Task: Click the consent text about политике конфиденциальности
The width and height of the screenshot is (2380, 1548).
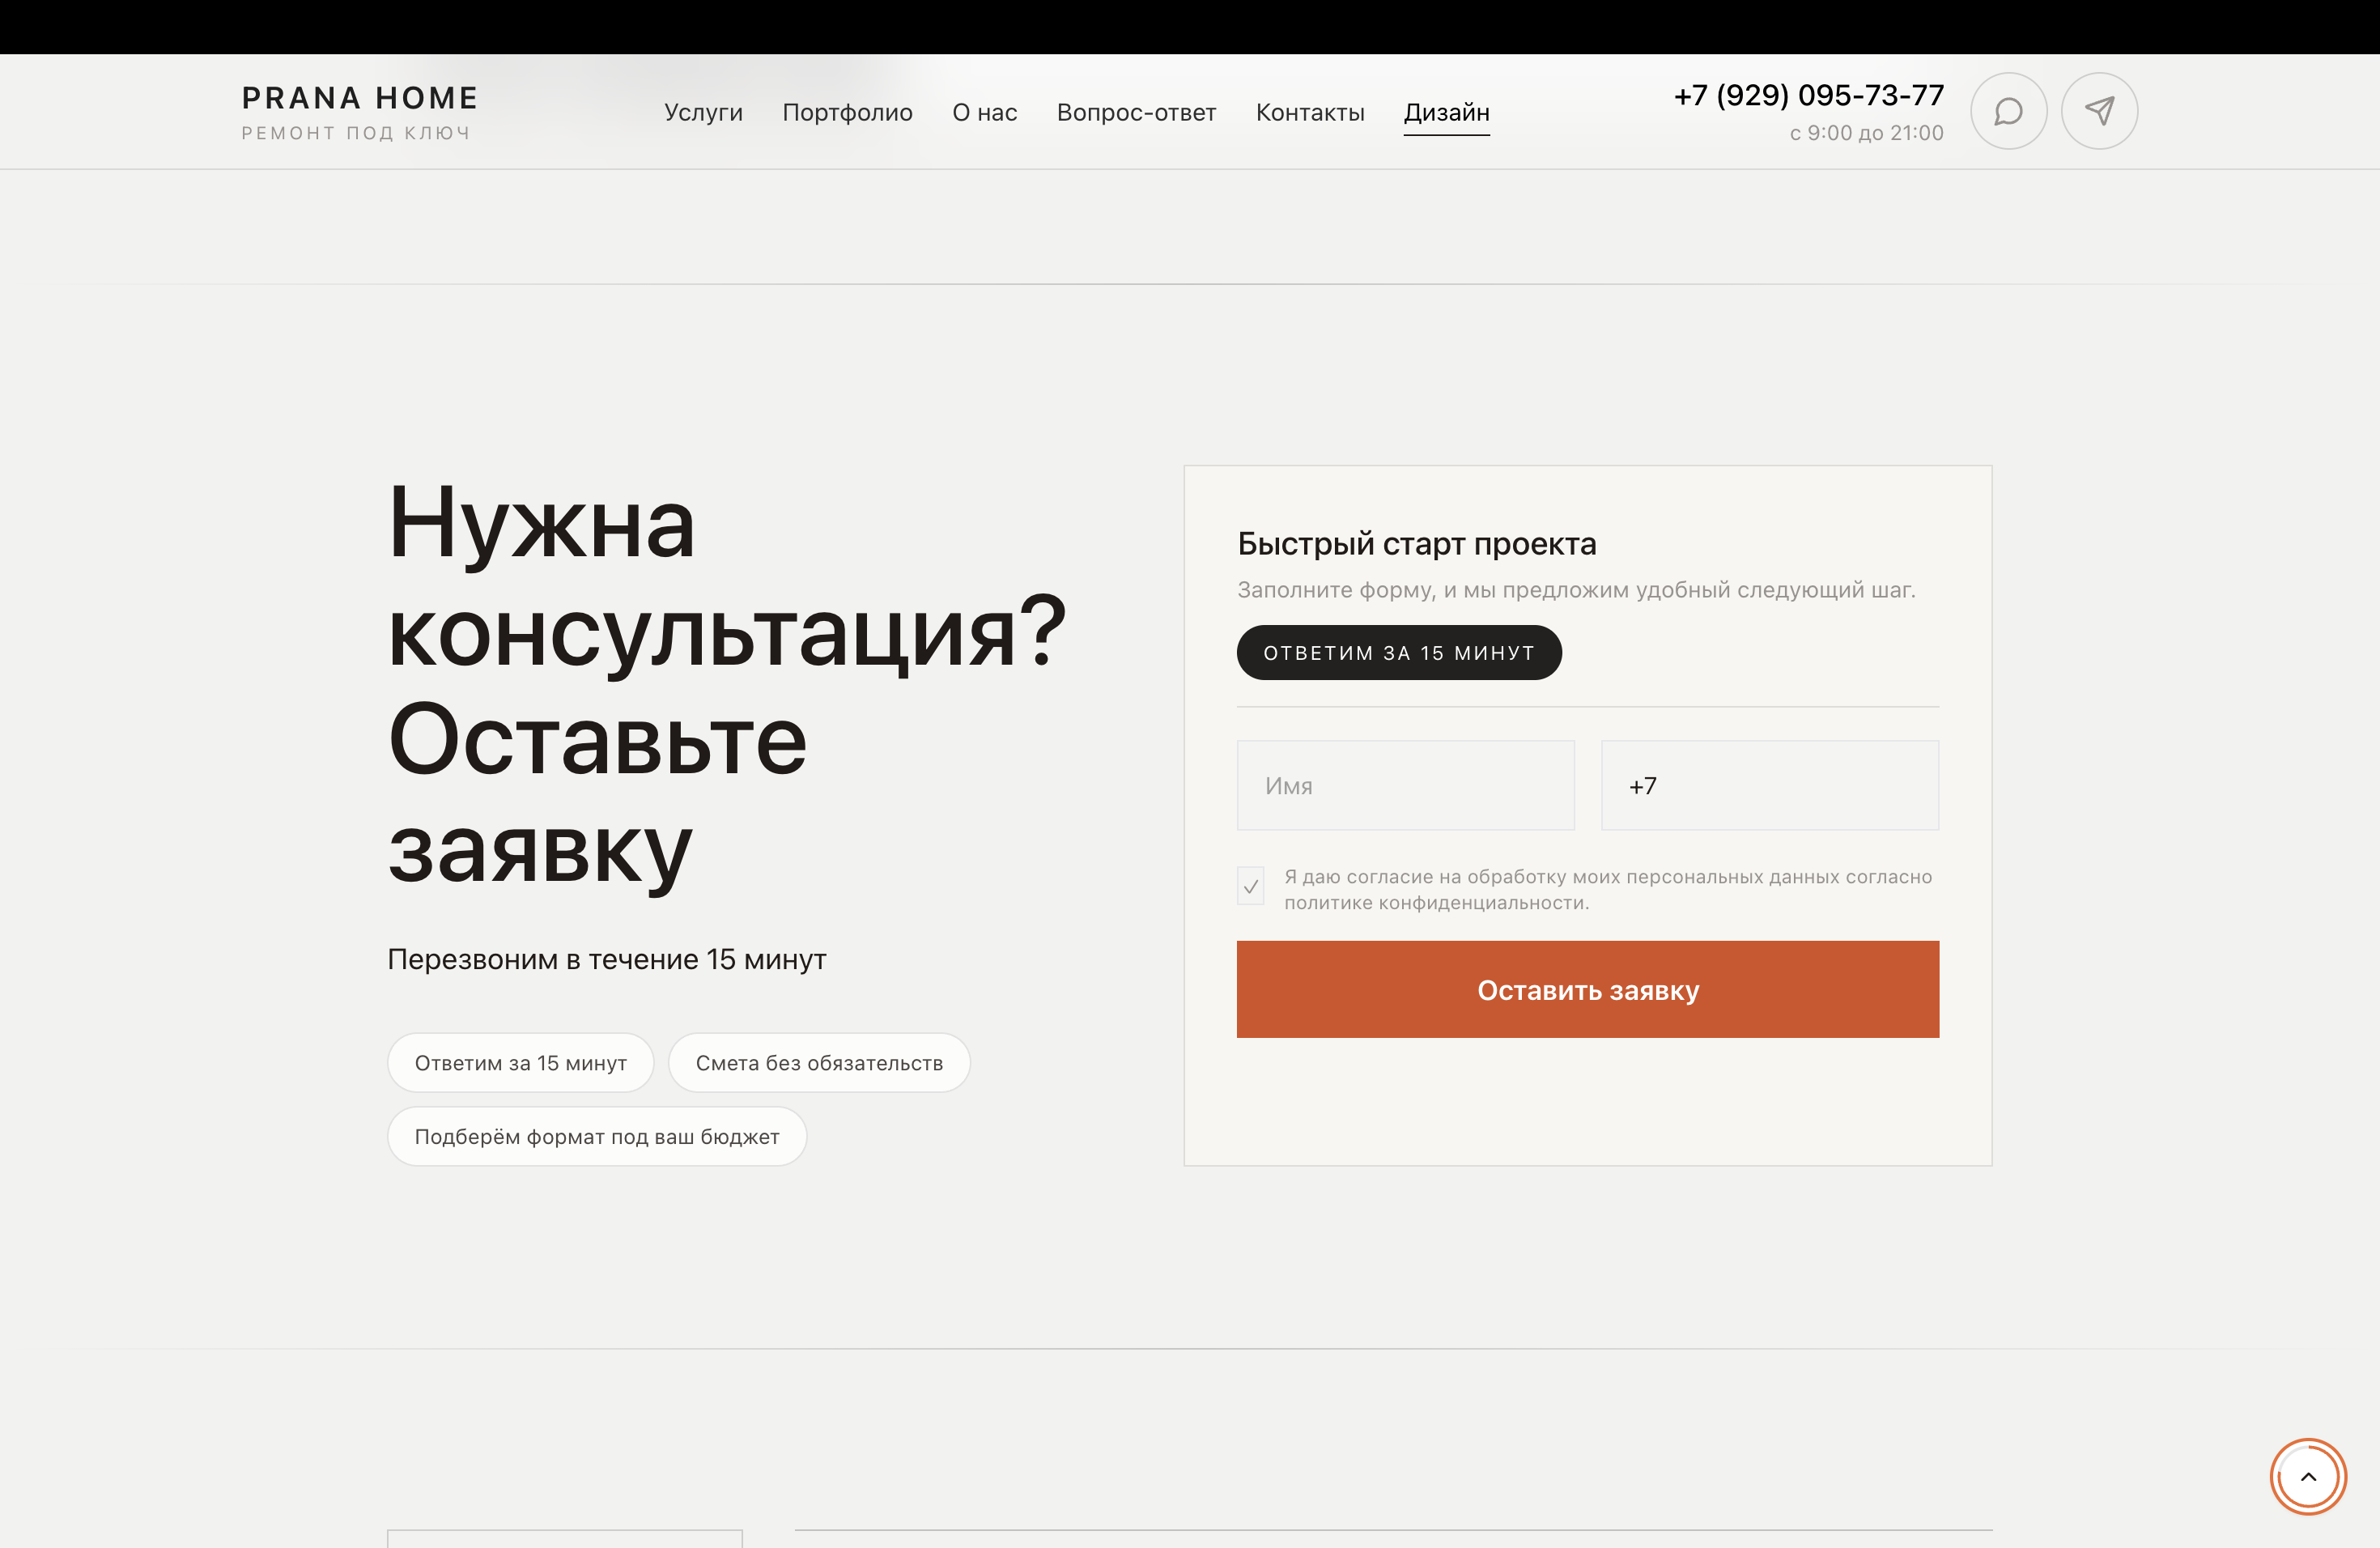Action: [x=1435, y=903]
